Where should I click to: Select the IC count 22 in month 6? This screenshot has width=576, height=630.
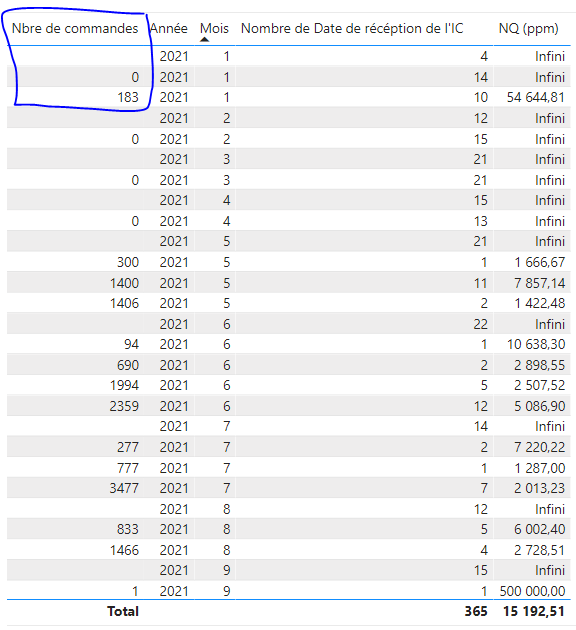(480, 324)
